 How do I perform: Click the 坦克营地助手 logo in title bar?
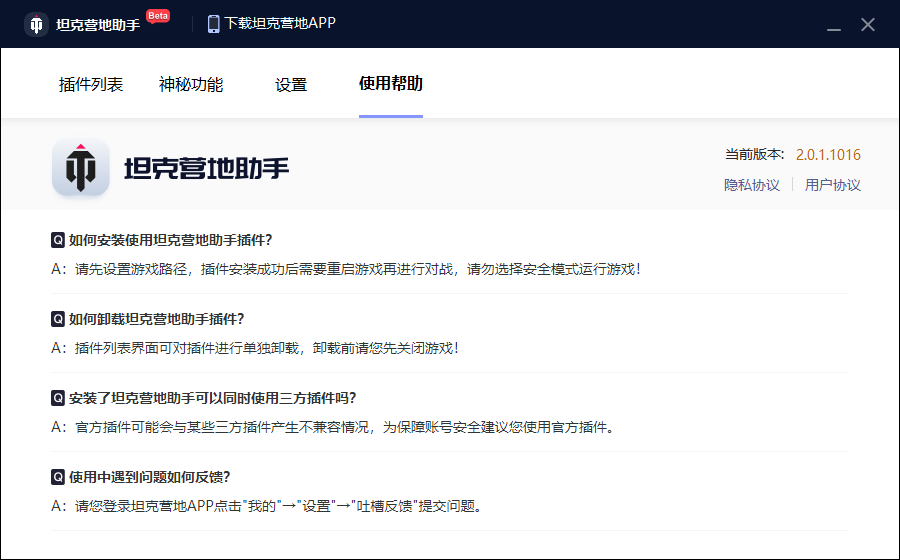point(36,25)
